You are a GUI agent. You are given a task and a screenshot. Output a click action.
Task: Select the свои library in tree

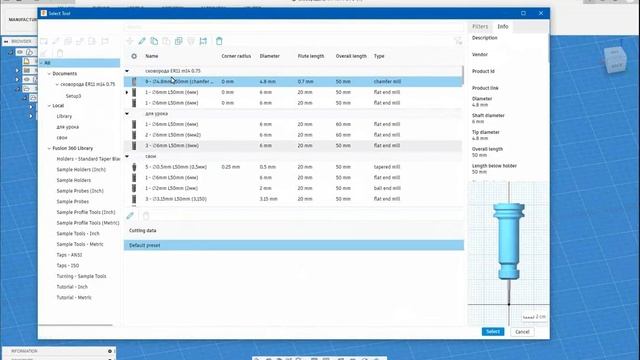(x=62, y=138)
